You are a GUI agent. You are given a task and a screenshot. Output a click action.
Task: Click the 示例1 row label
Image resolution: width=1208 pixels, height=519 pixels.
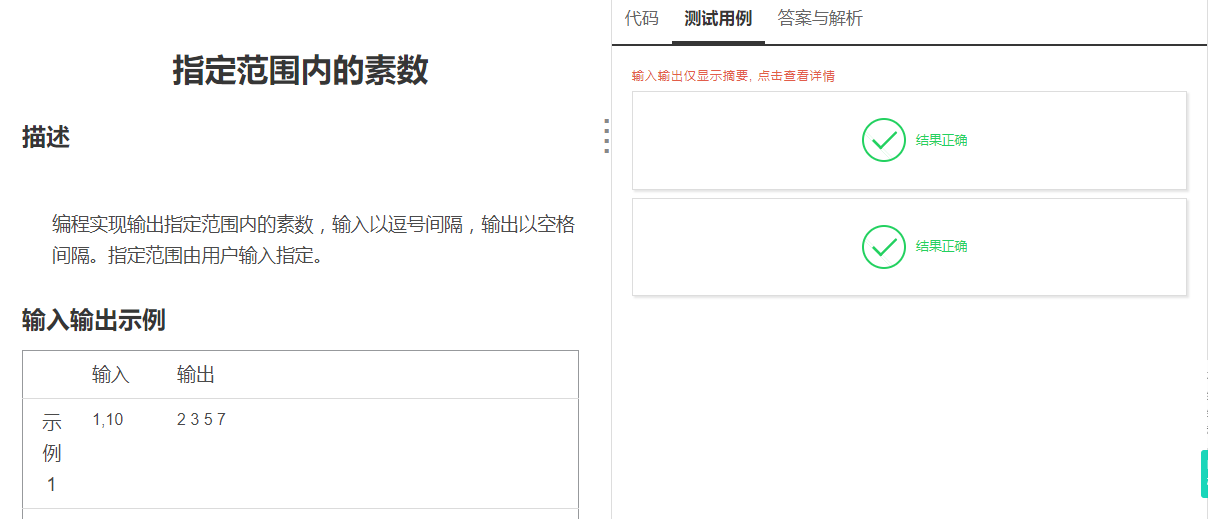pos(52,454)
